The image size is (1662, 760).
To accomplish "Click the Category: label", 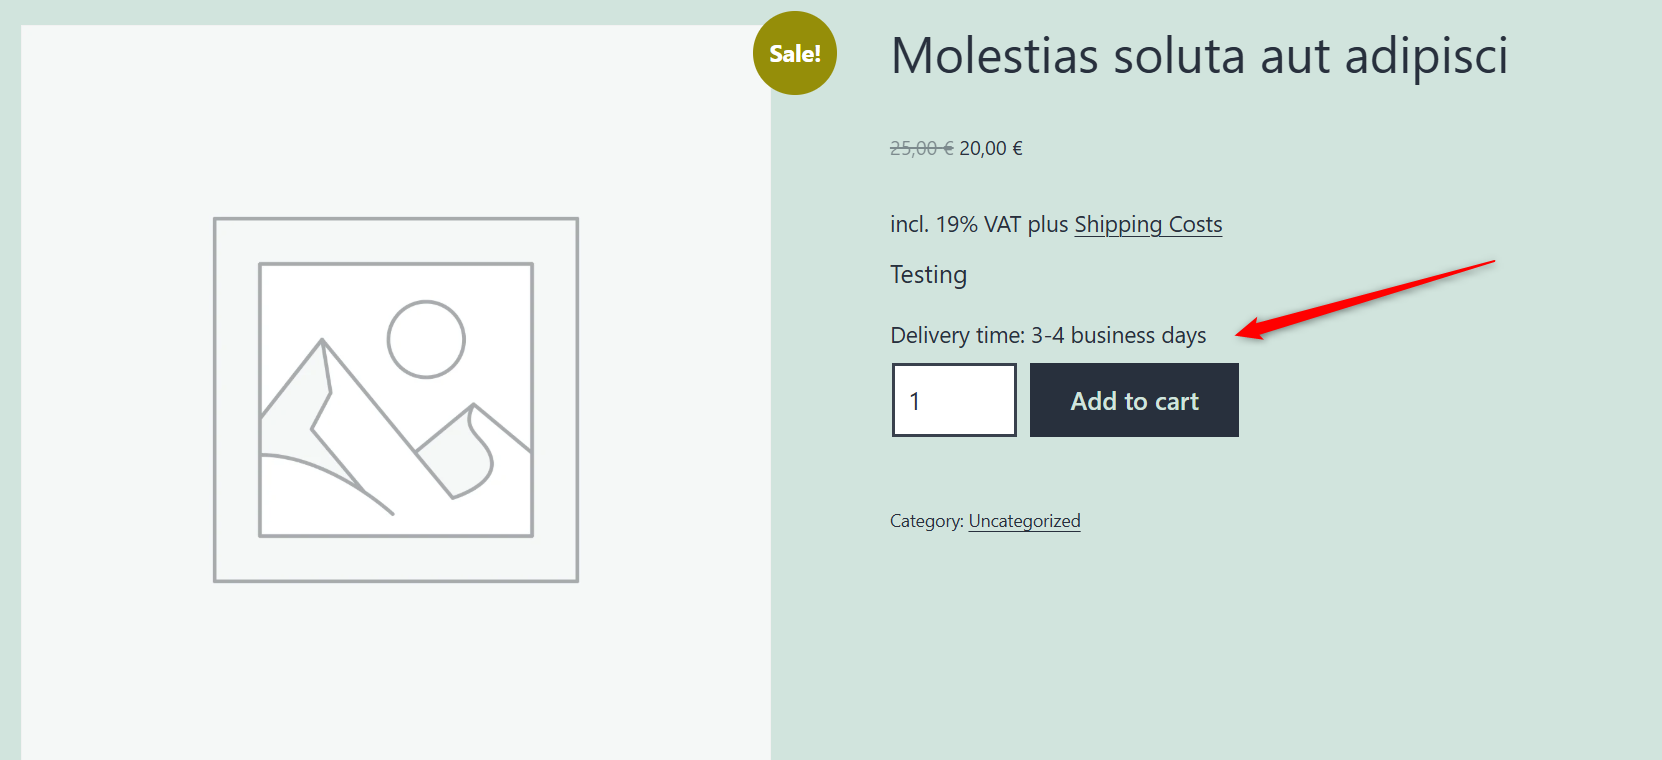I will click(x=927, y=521).
